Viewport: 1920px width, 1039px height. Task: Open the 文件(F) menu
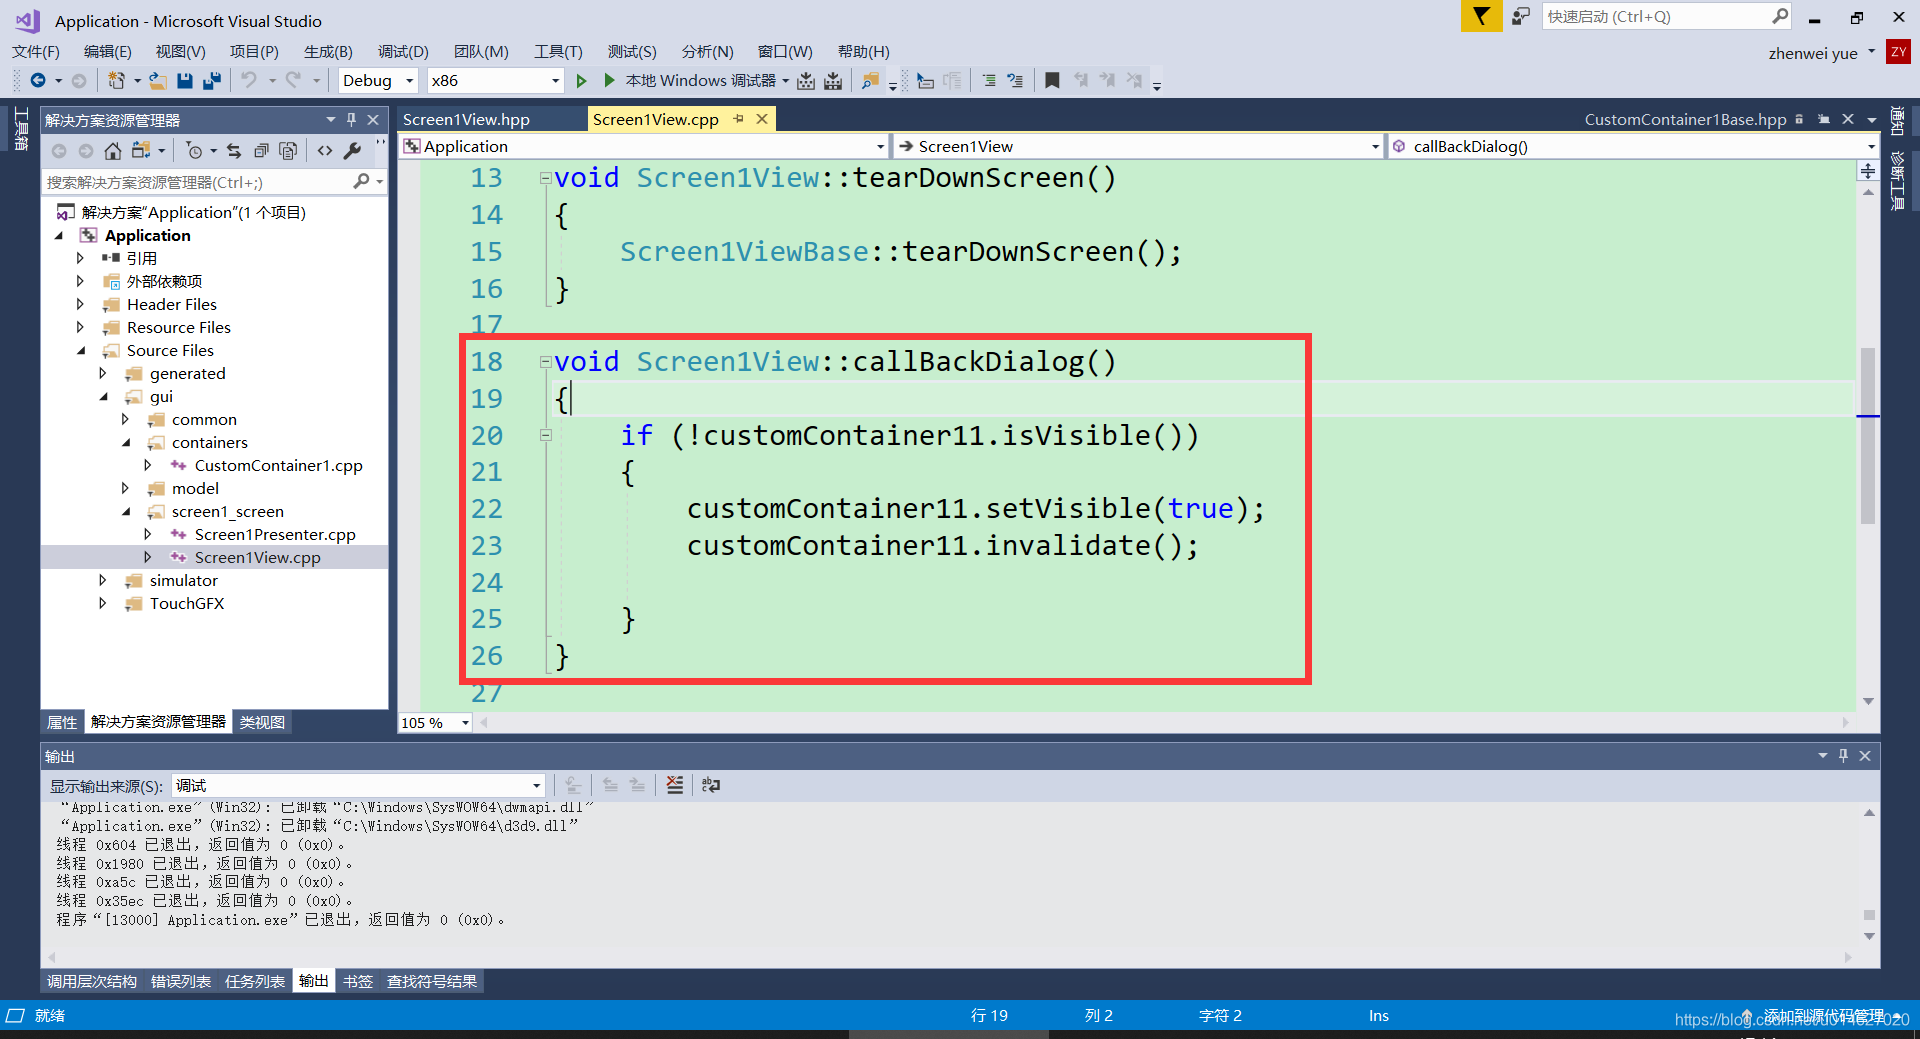coord(36,51)
